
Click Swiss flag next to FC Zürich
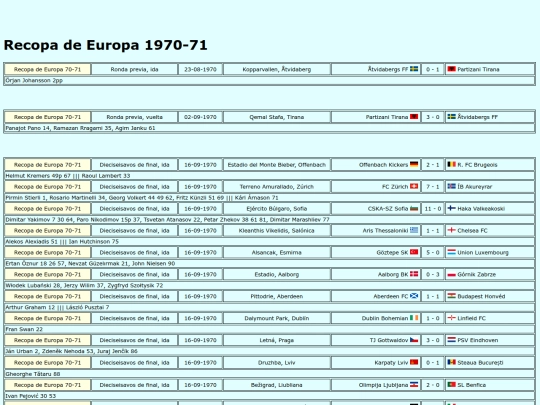[414, 186]
